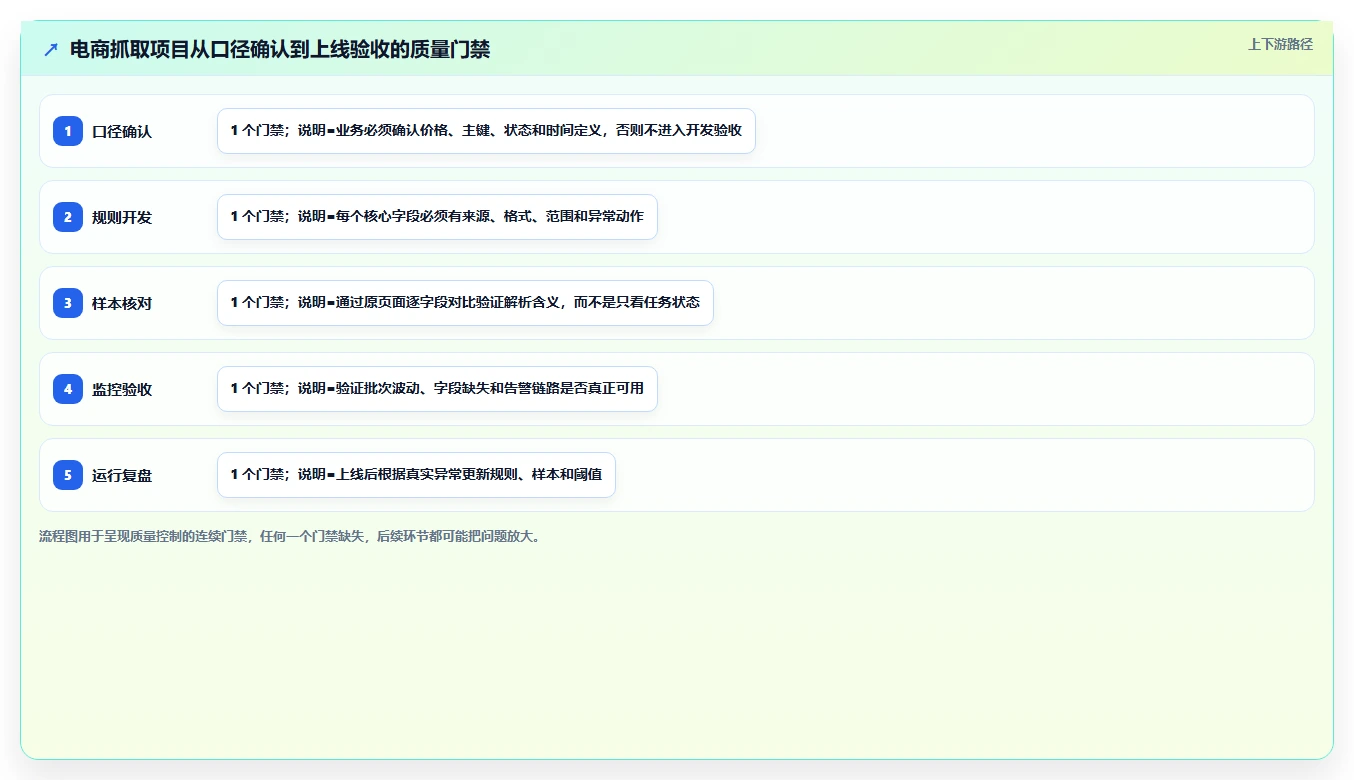Click the 运行复盘 step label
Viewport: 1354px width, 780px height.
click(122, 475)
